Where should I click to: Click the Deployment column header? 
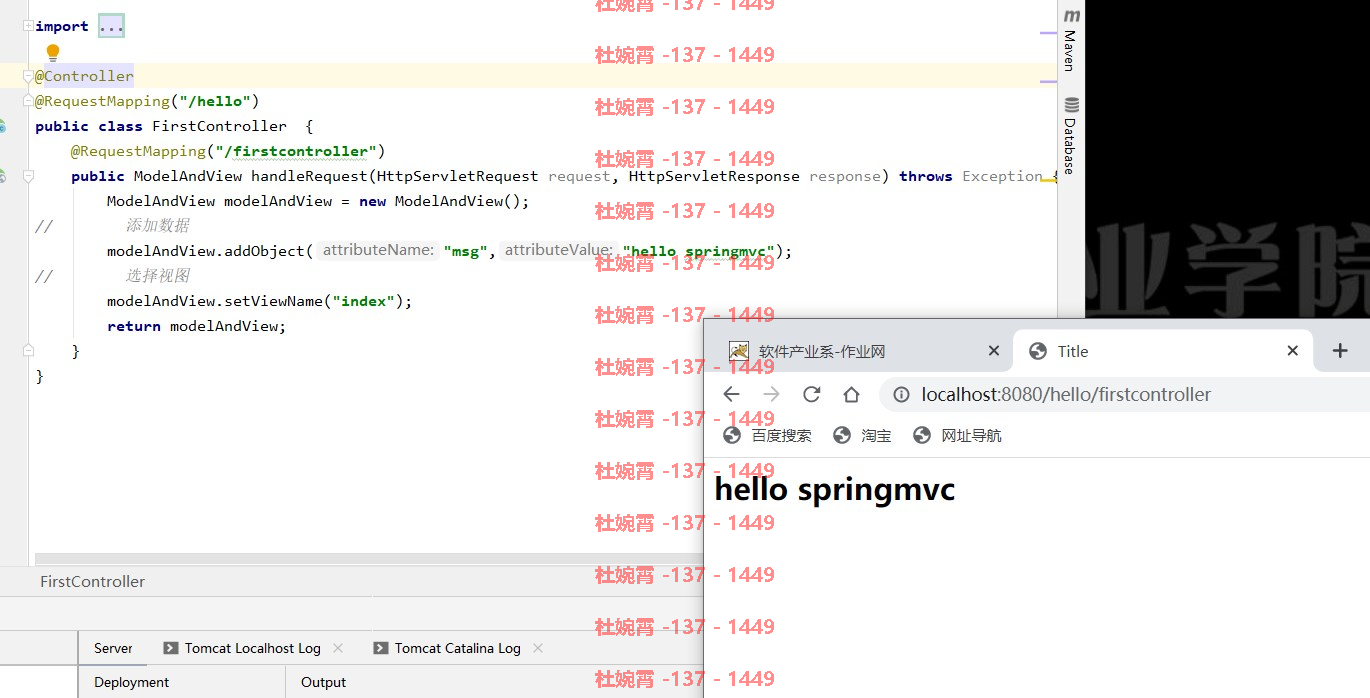click(x=131, y=682)
